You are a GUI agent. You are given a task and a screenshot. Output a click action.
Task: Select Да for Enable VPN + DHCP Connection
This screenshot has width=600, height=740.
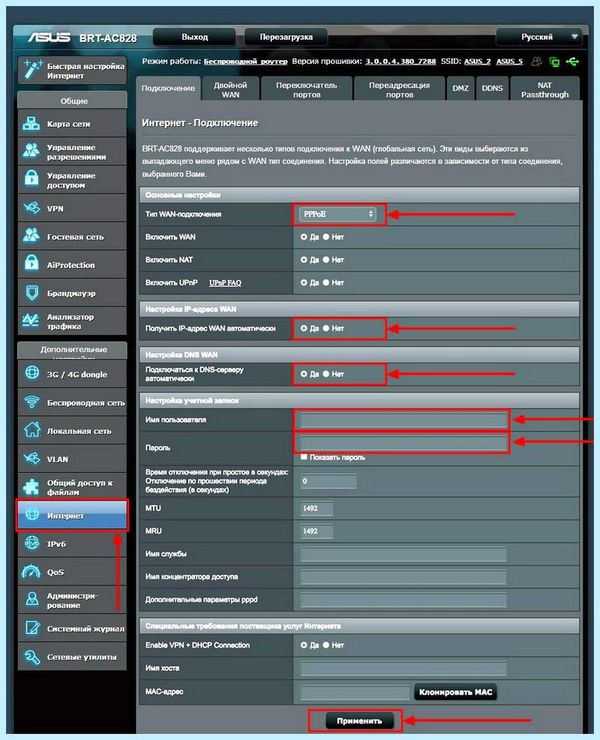304,645
